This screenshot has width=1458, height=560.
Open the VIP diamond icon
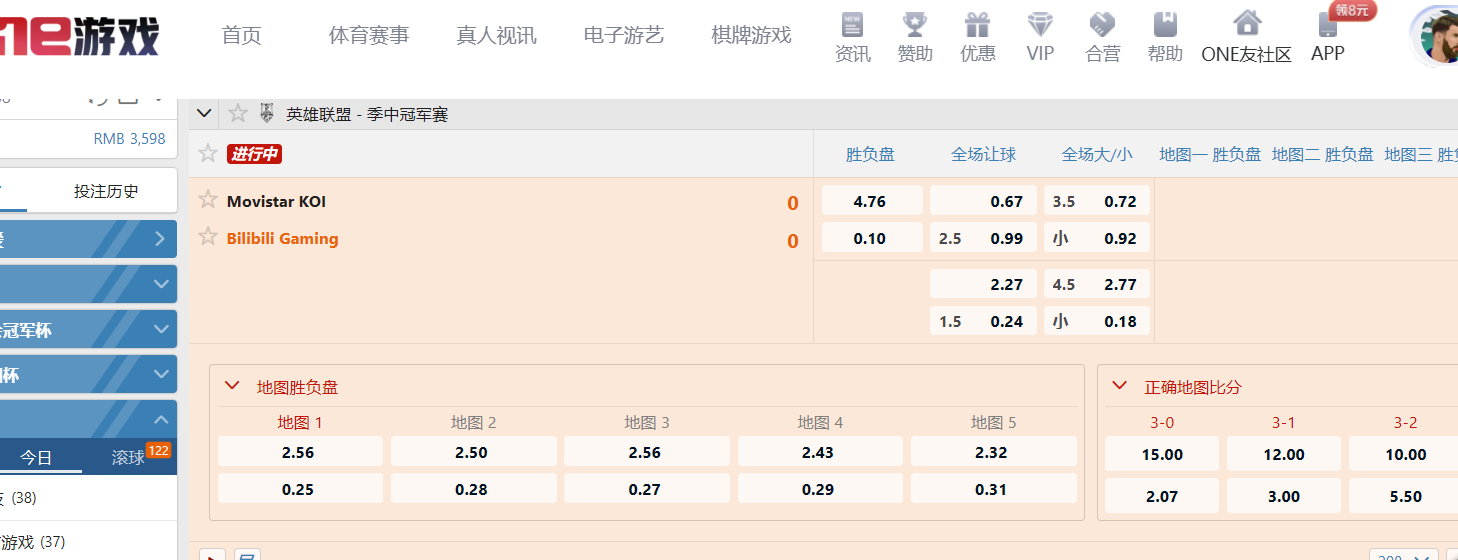pyautogui.click(x=1040, y=24)
